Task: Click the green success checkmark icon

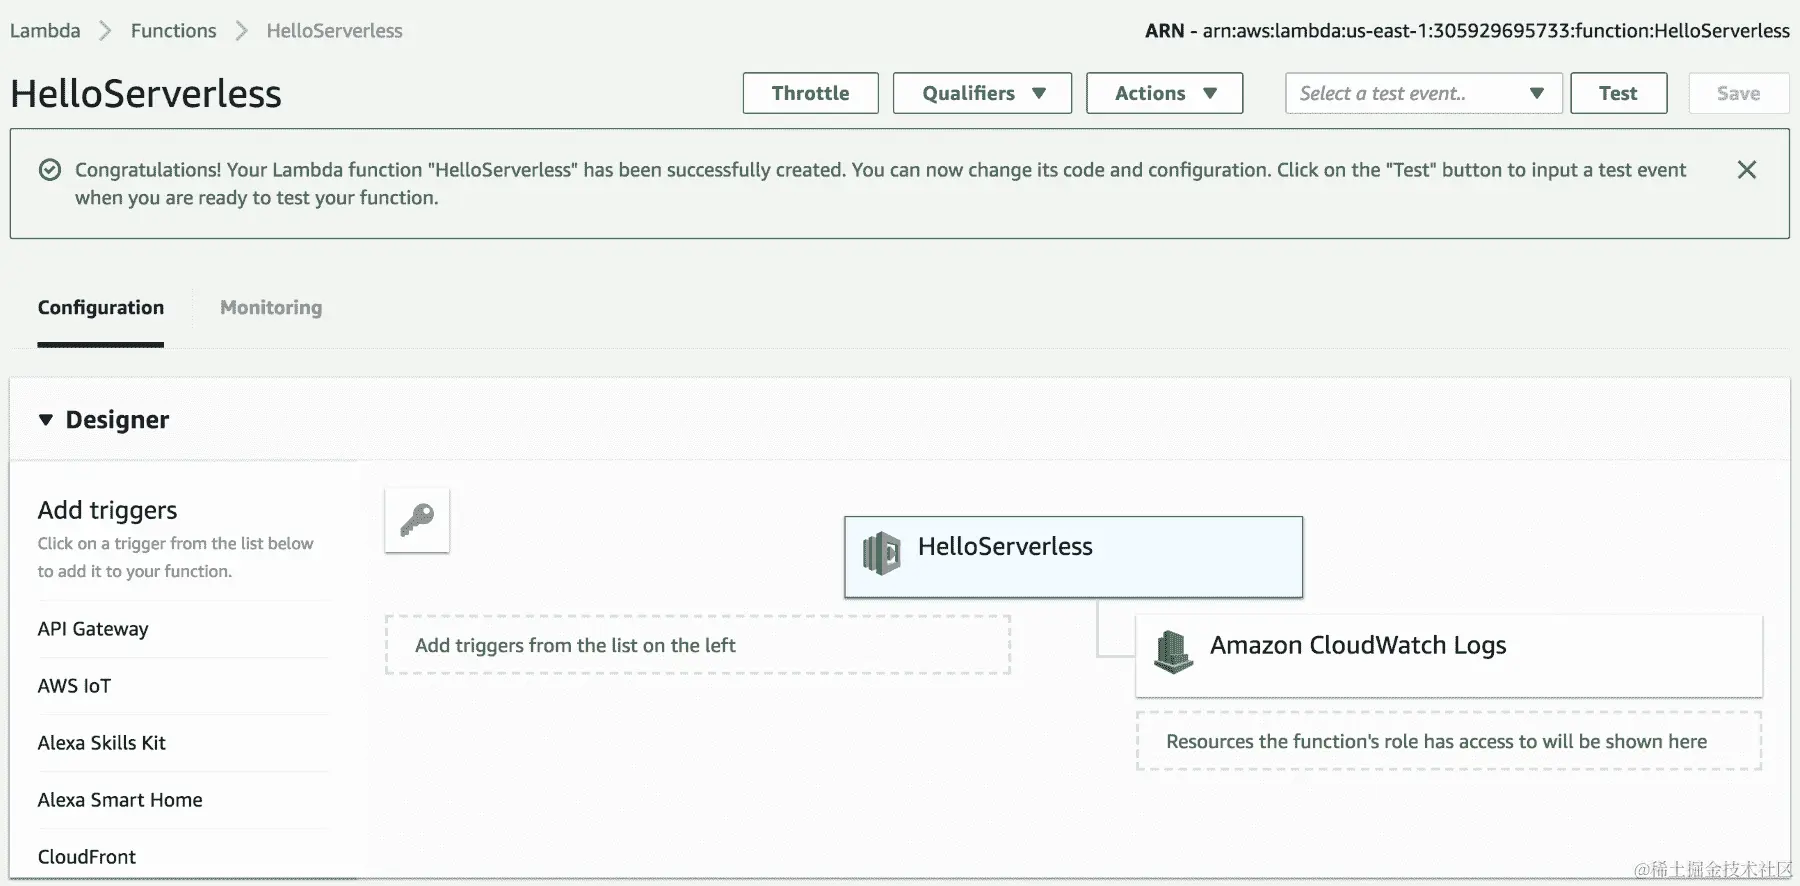Action: click(50, 170)
